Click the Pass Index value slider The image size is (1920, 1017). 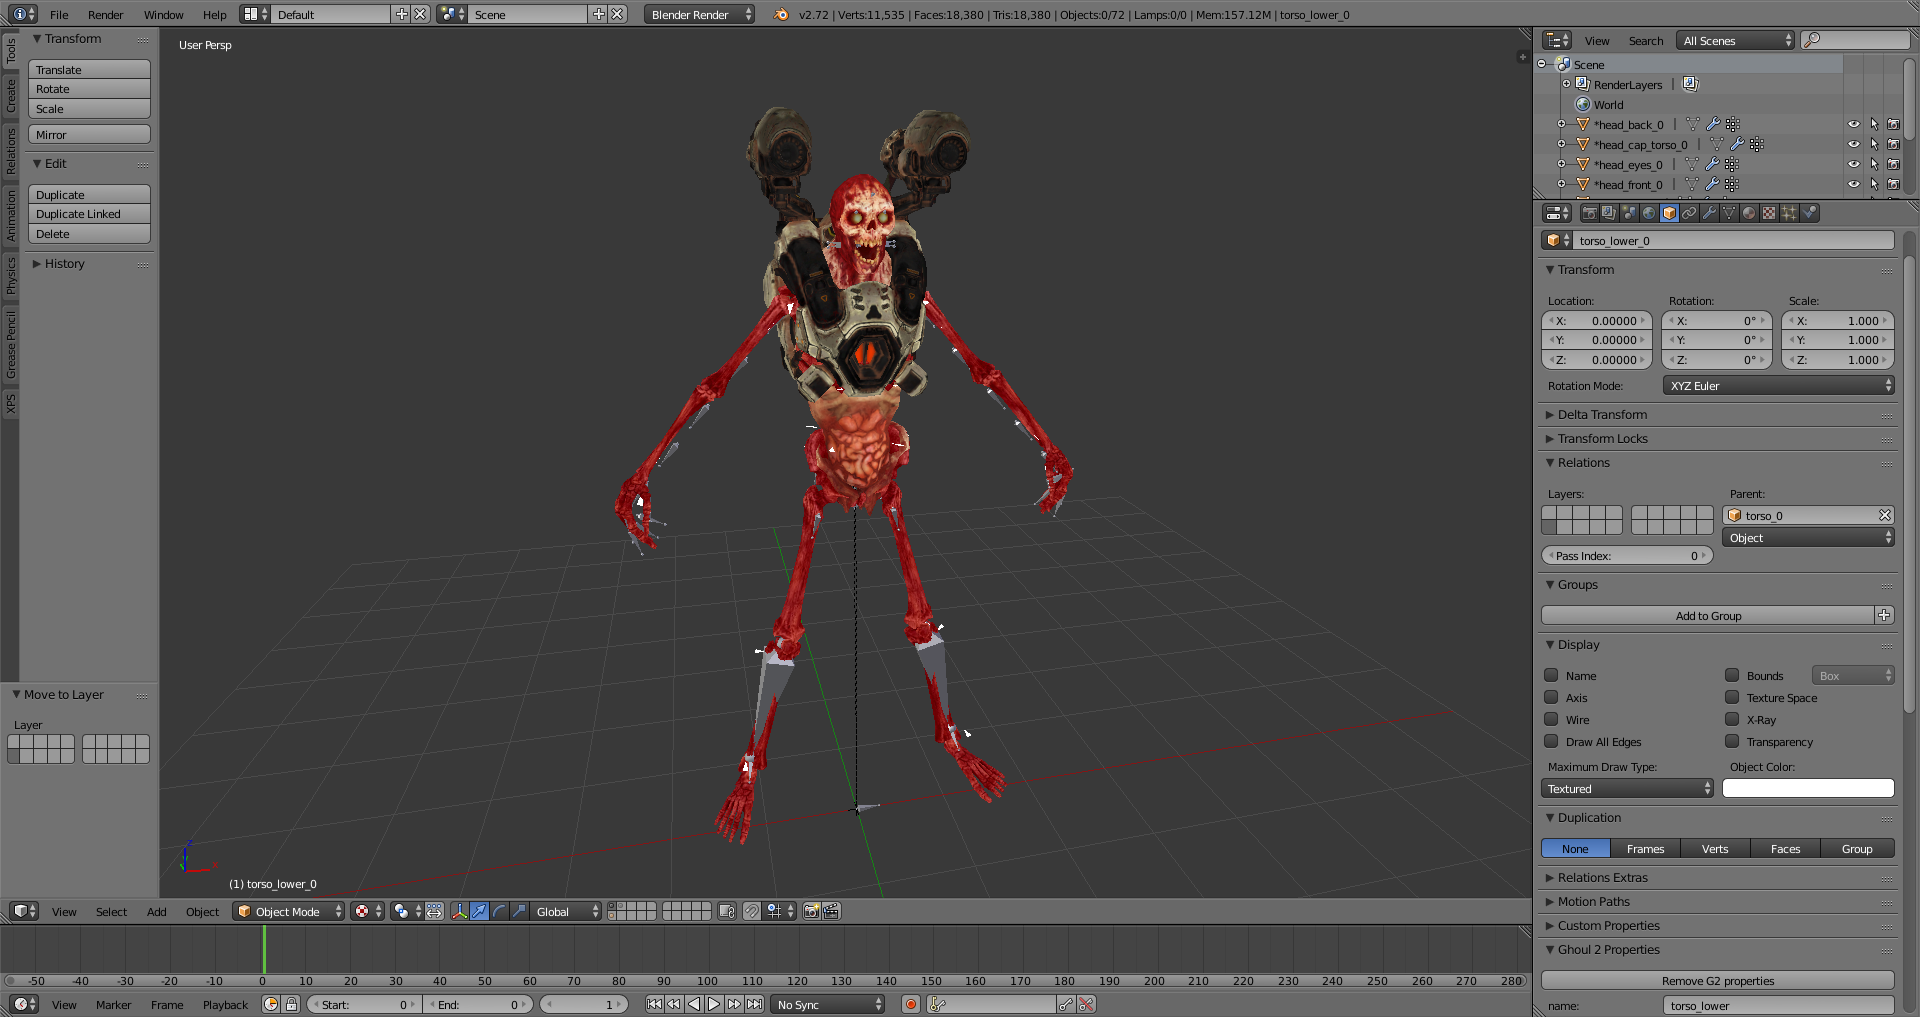(1627, 556)
